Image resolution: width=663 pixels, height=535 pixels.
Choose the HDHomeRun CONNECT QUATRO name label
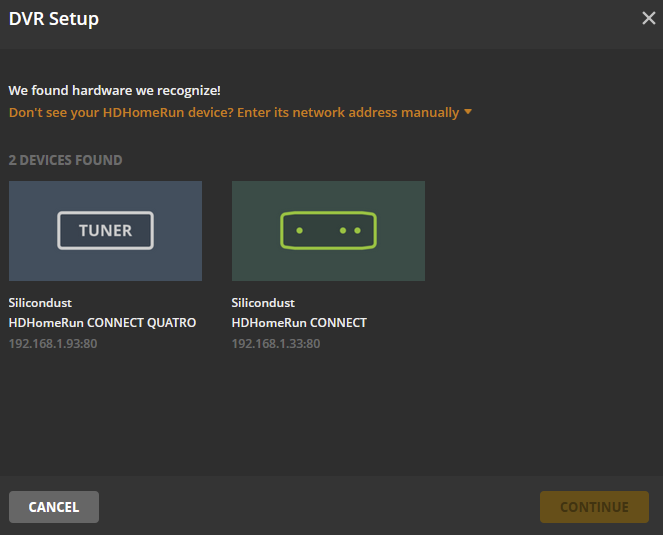point(102,323)
